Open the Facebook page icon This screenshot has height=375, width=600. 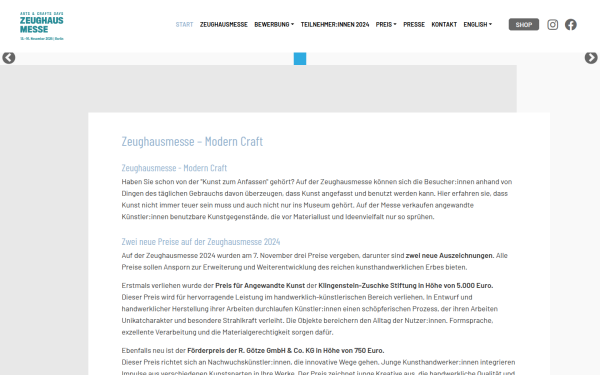click(x=571, y=24)
